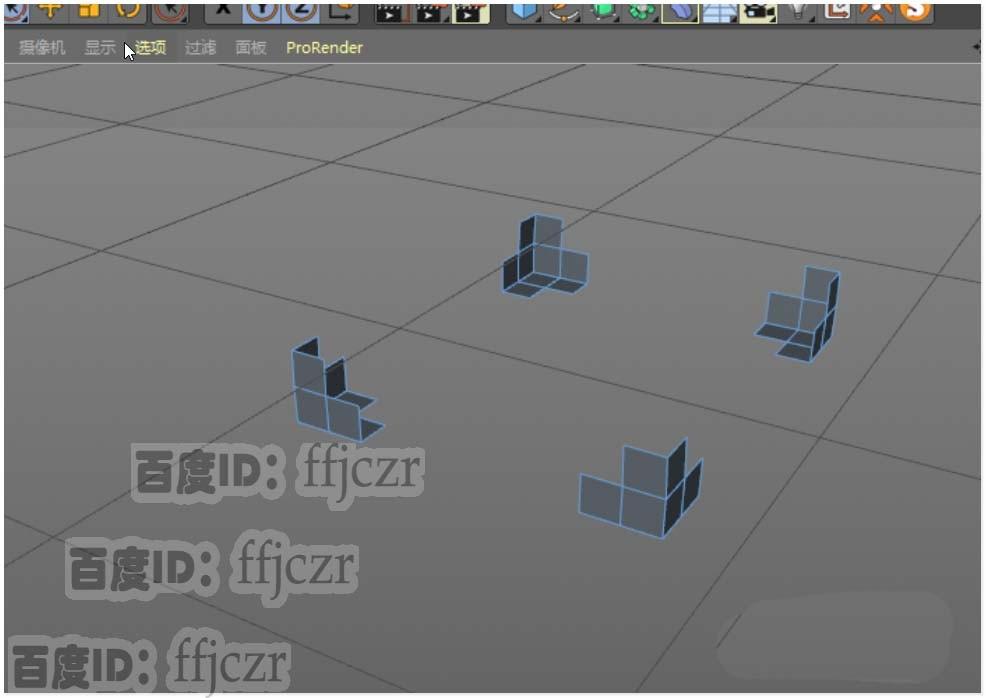
Task: Open the ProRender menu
Action: coord(323,46)
